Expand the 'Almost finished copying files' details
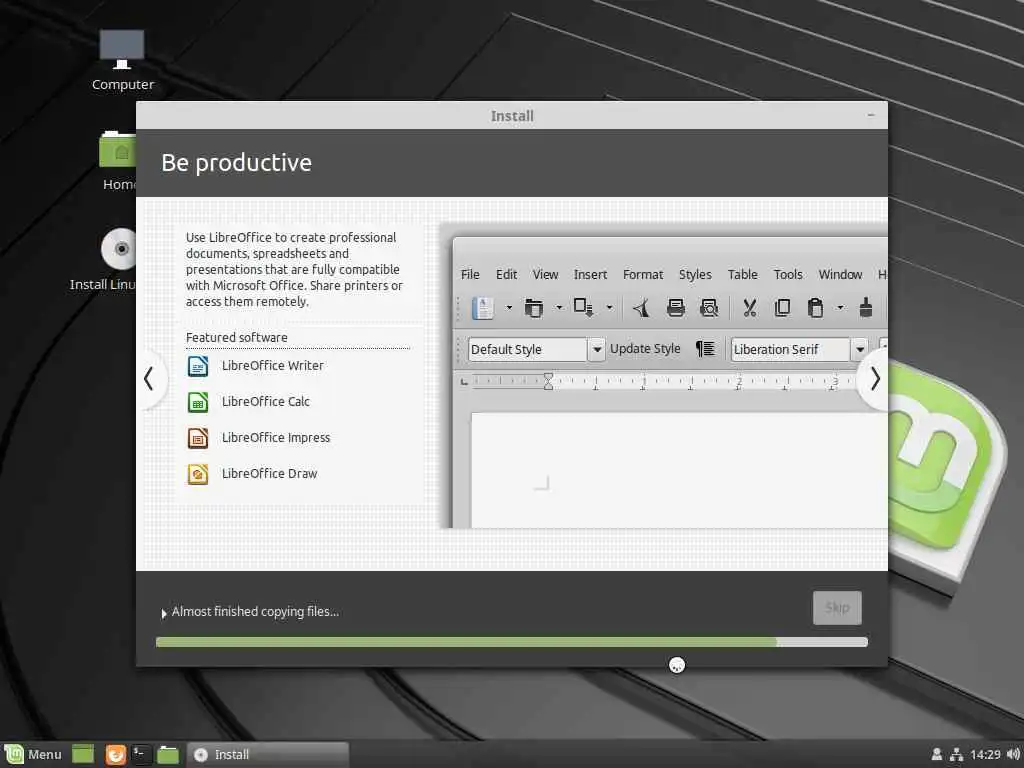The image size is (1024, 768). [164, 613]
